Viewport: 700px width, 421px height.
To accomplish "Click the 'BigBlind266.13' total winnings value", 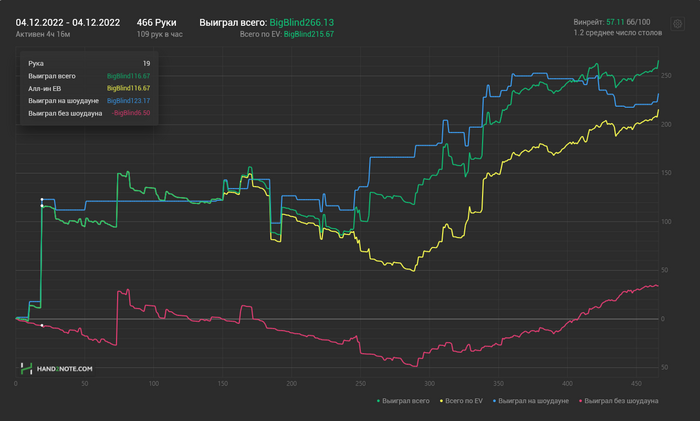I will (302, 22).
